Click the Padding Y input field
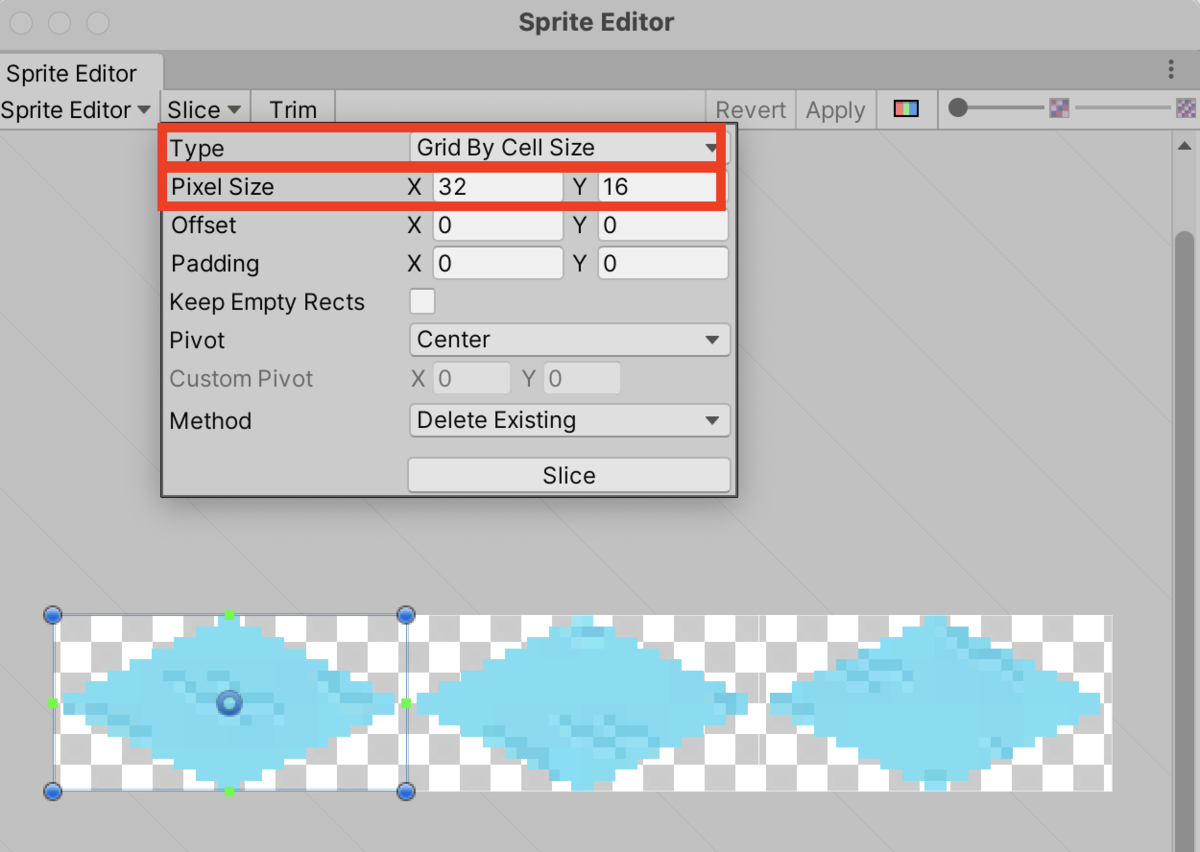1200x852 pixels. tap(663, 264)
